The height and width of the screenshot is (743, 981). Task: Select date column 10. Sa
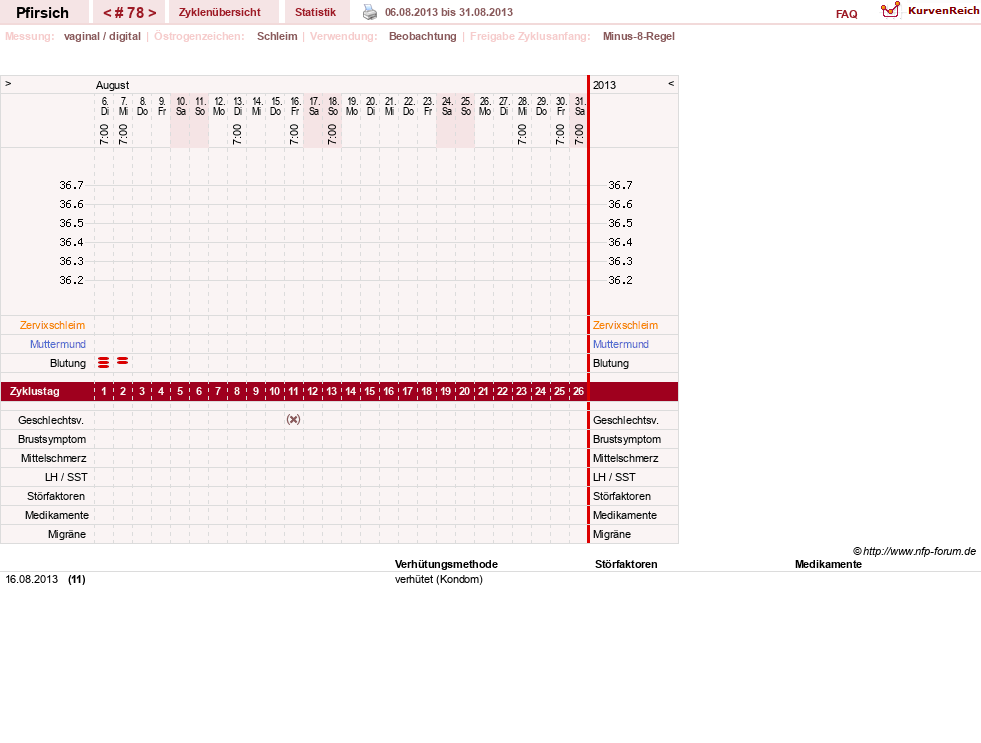tap(181, 106)
